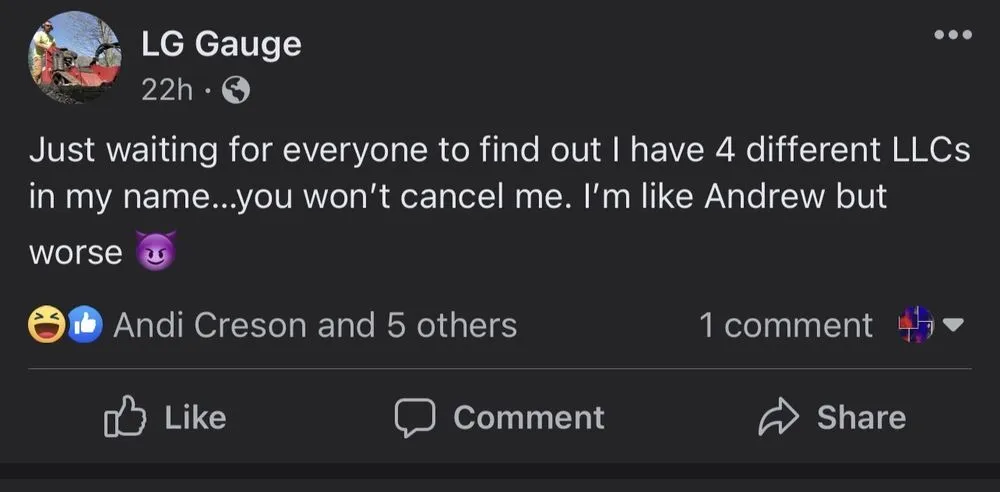The height and width of the screenshot is (492, 1000).
Task: Open the LG Gauge profile name
Action: tap(221, 44)
